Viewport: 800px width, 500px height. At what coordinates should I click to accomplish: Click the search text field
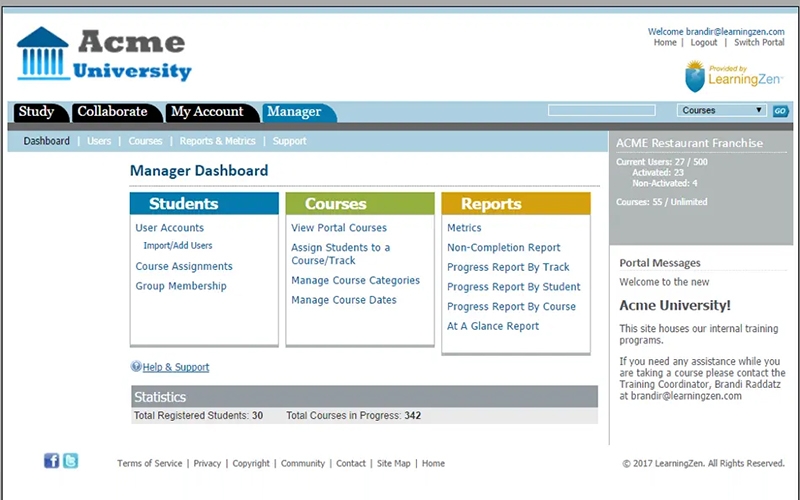[x=602, y=111]
